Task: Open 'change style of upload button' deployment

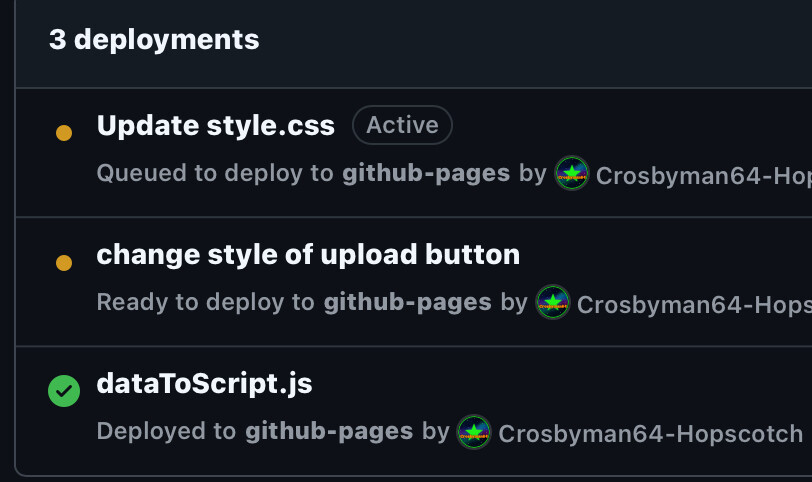Action: (x=308, y=255)
